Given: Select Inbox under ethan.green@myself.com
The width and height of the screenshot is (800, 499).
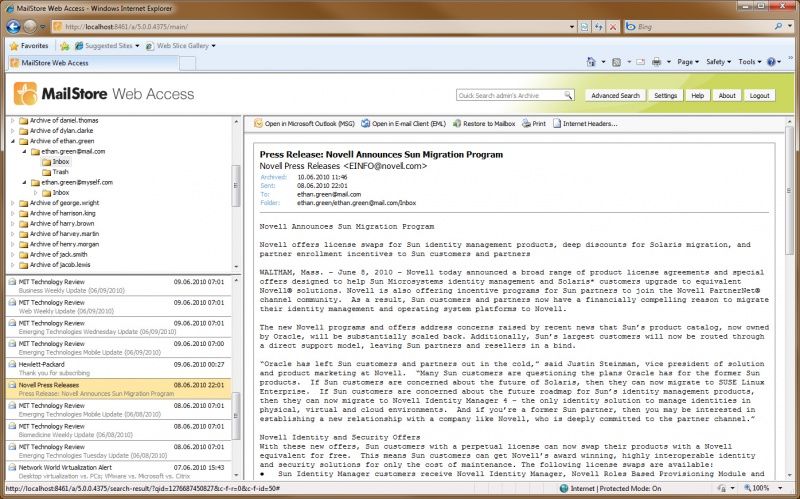Looking at the screenshot, I should tap(56, 193).
